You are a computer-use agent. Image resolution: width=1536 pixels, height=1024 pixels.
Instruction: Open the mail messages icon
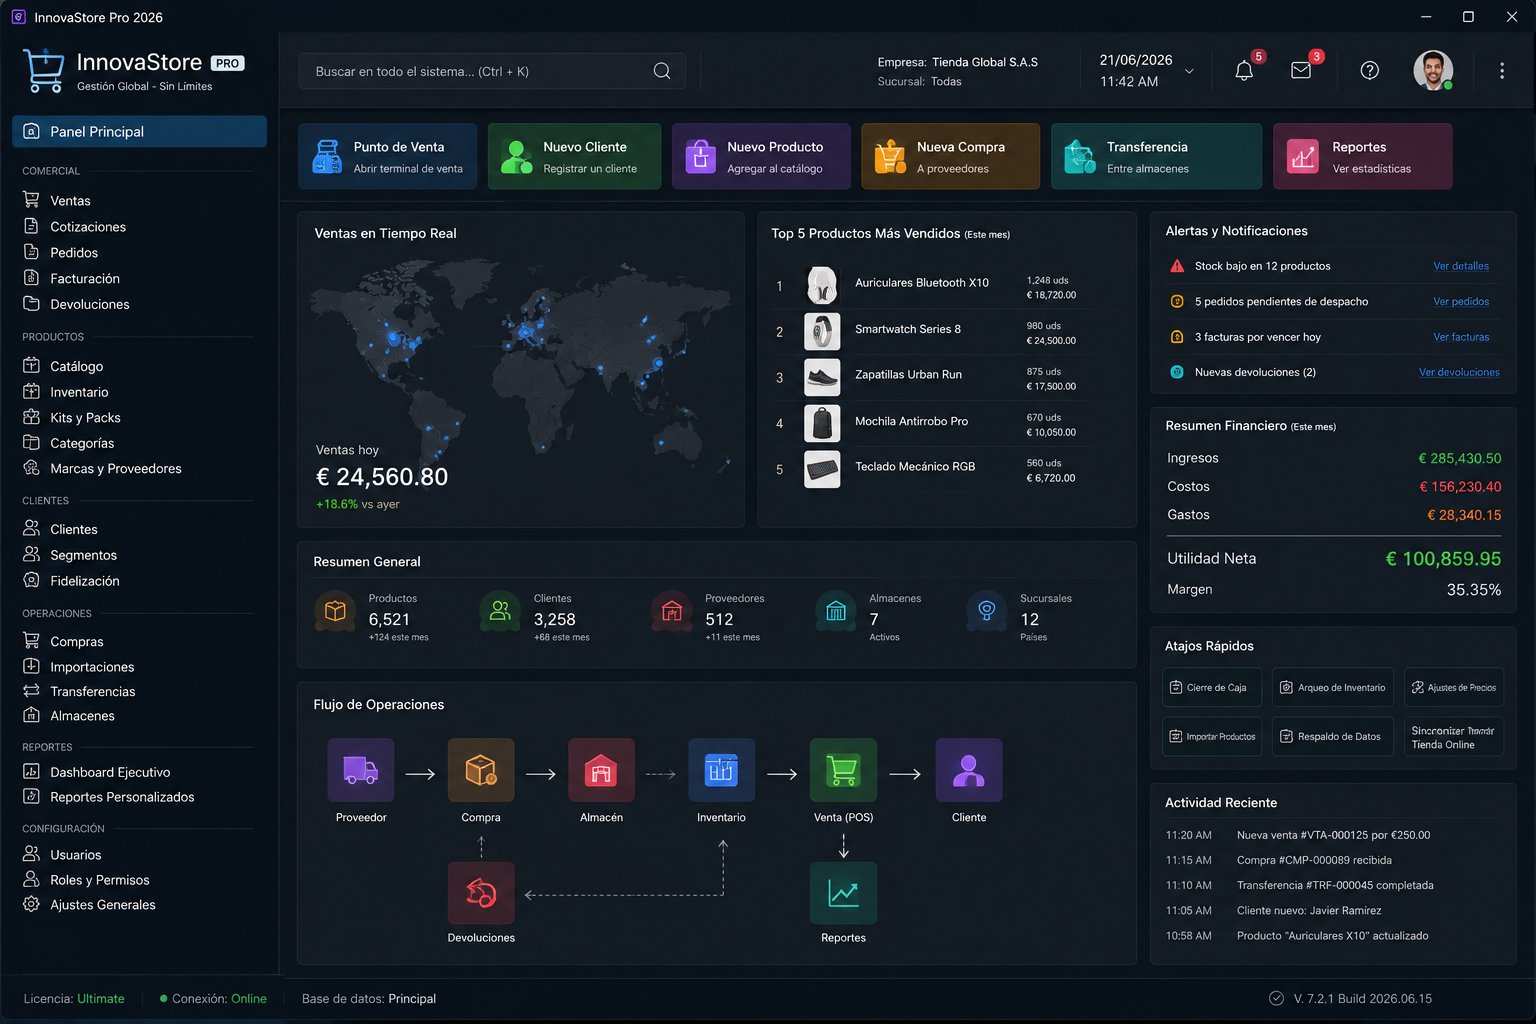1301,71
